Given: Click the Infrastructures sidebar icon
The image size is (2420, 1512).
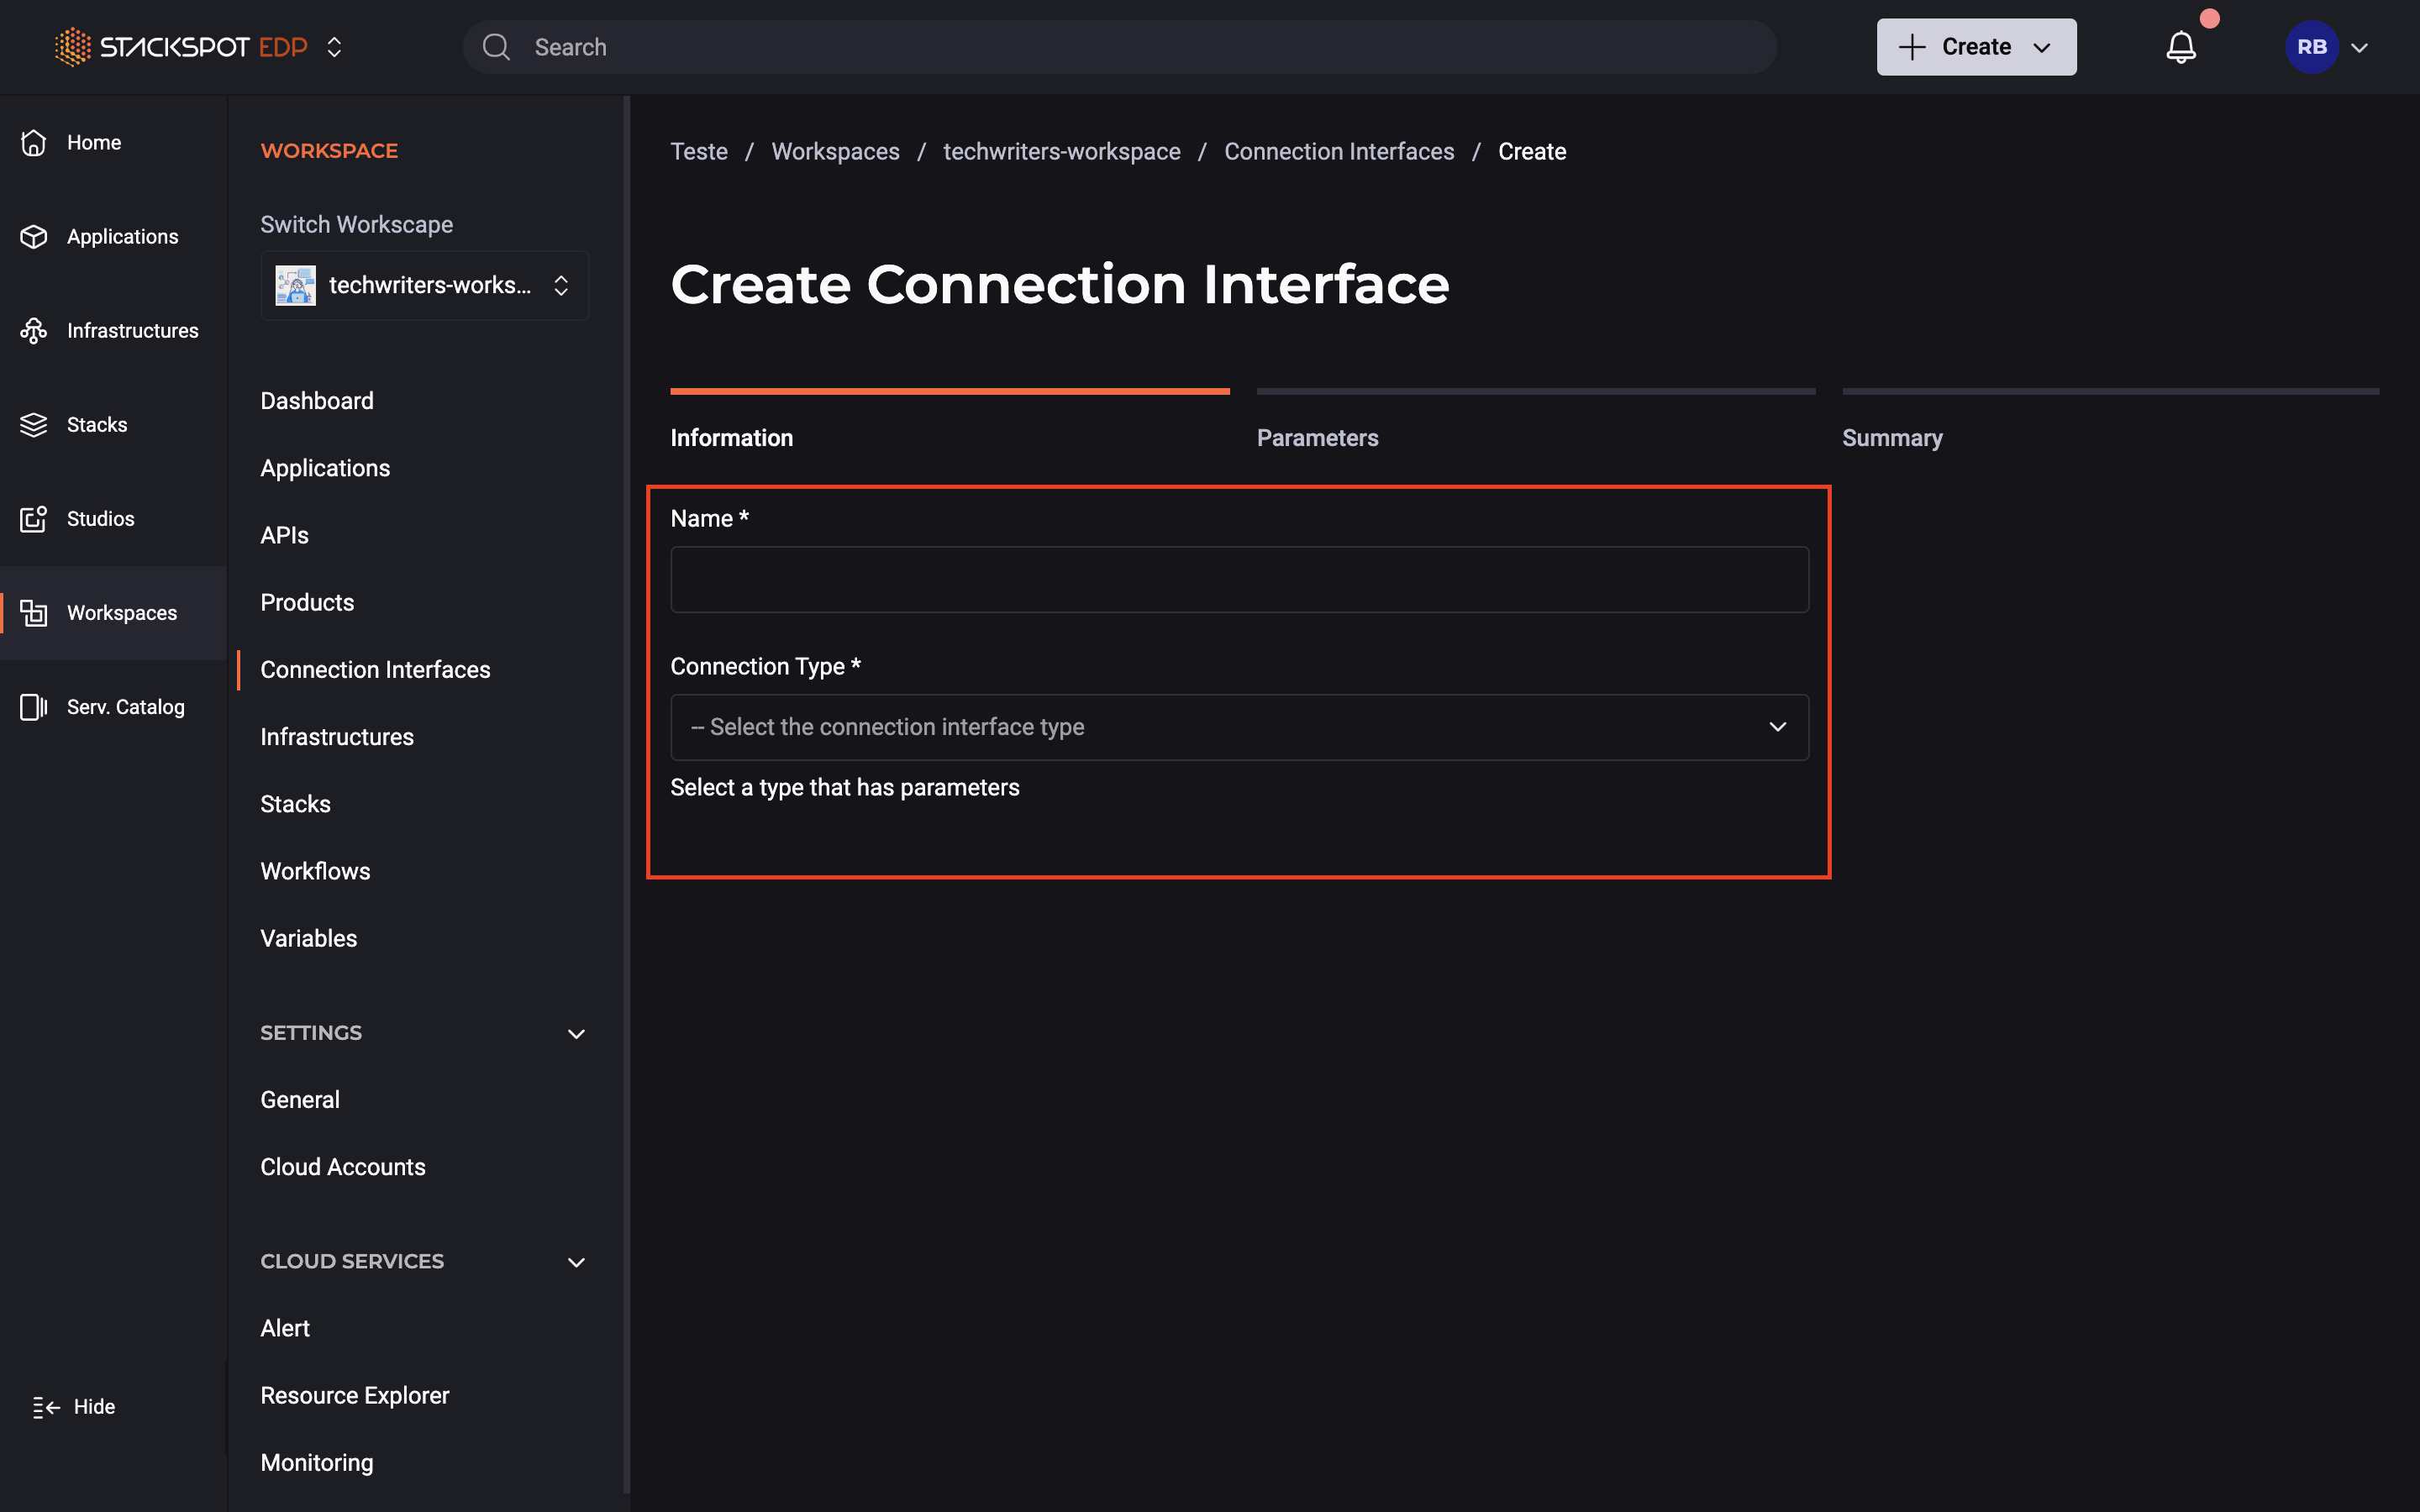Looking at the screenshot, I should [34, 331].
